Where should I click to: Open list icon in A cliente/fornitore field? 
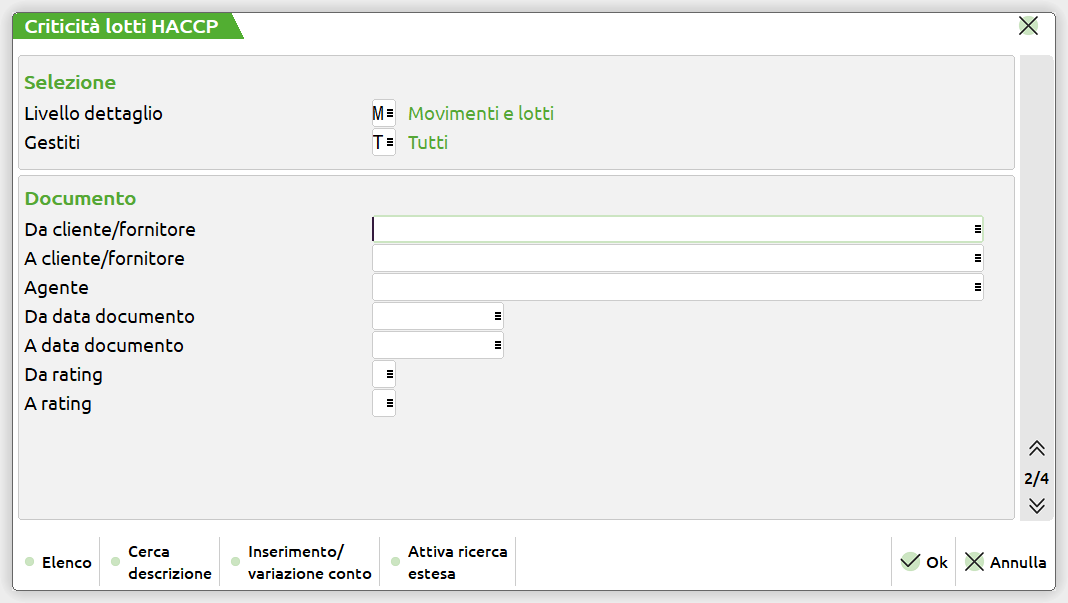pyautogui.click(x=977, y=259)
